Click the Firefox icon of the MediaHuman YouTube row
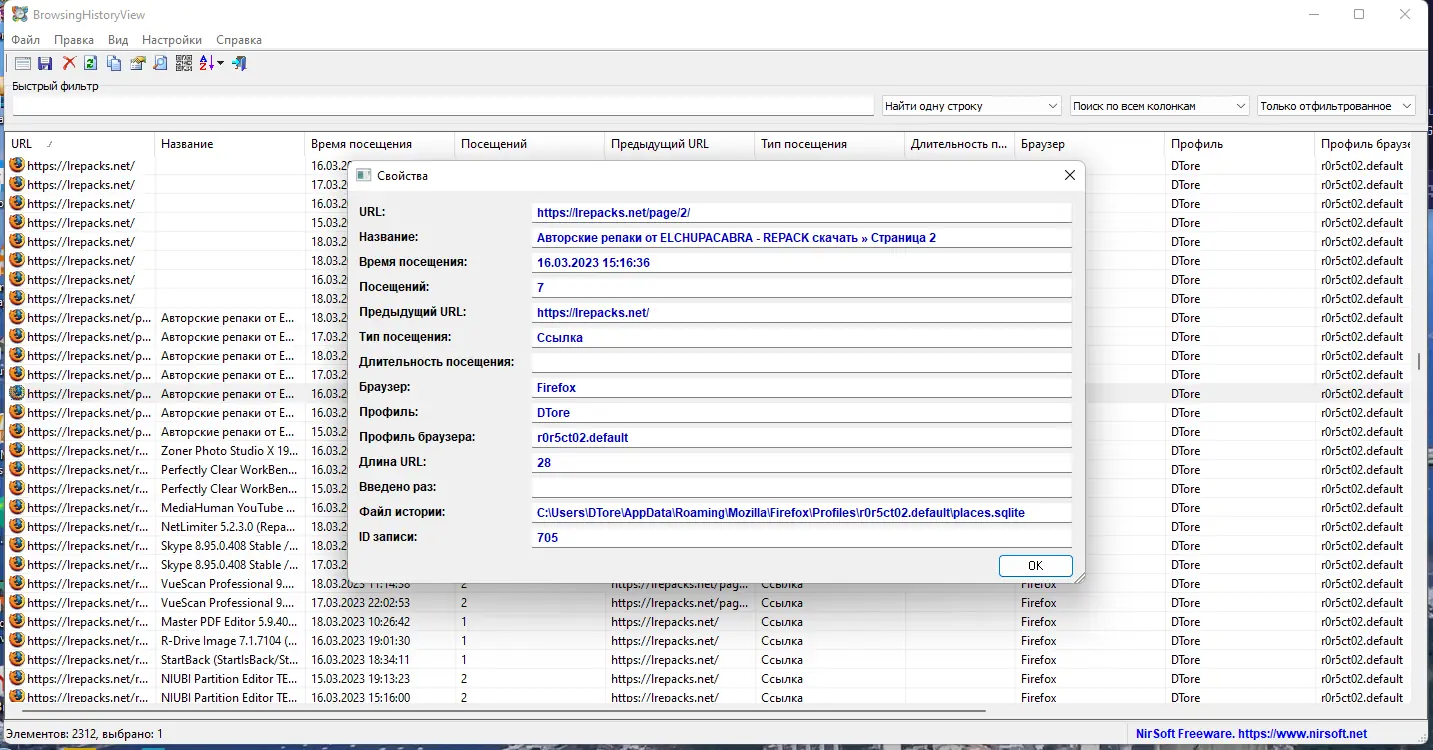 coord(17,508)
